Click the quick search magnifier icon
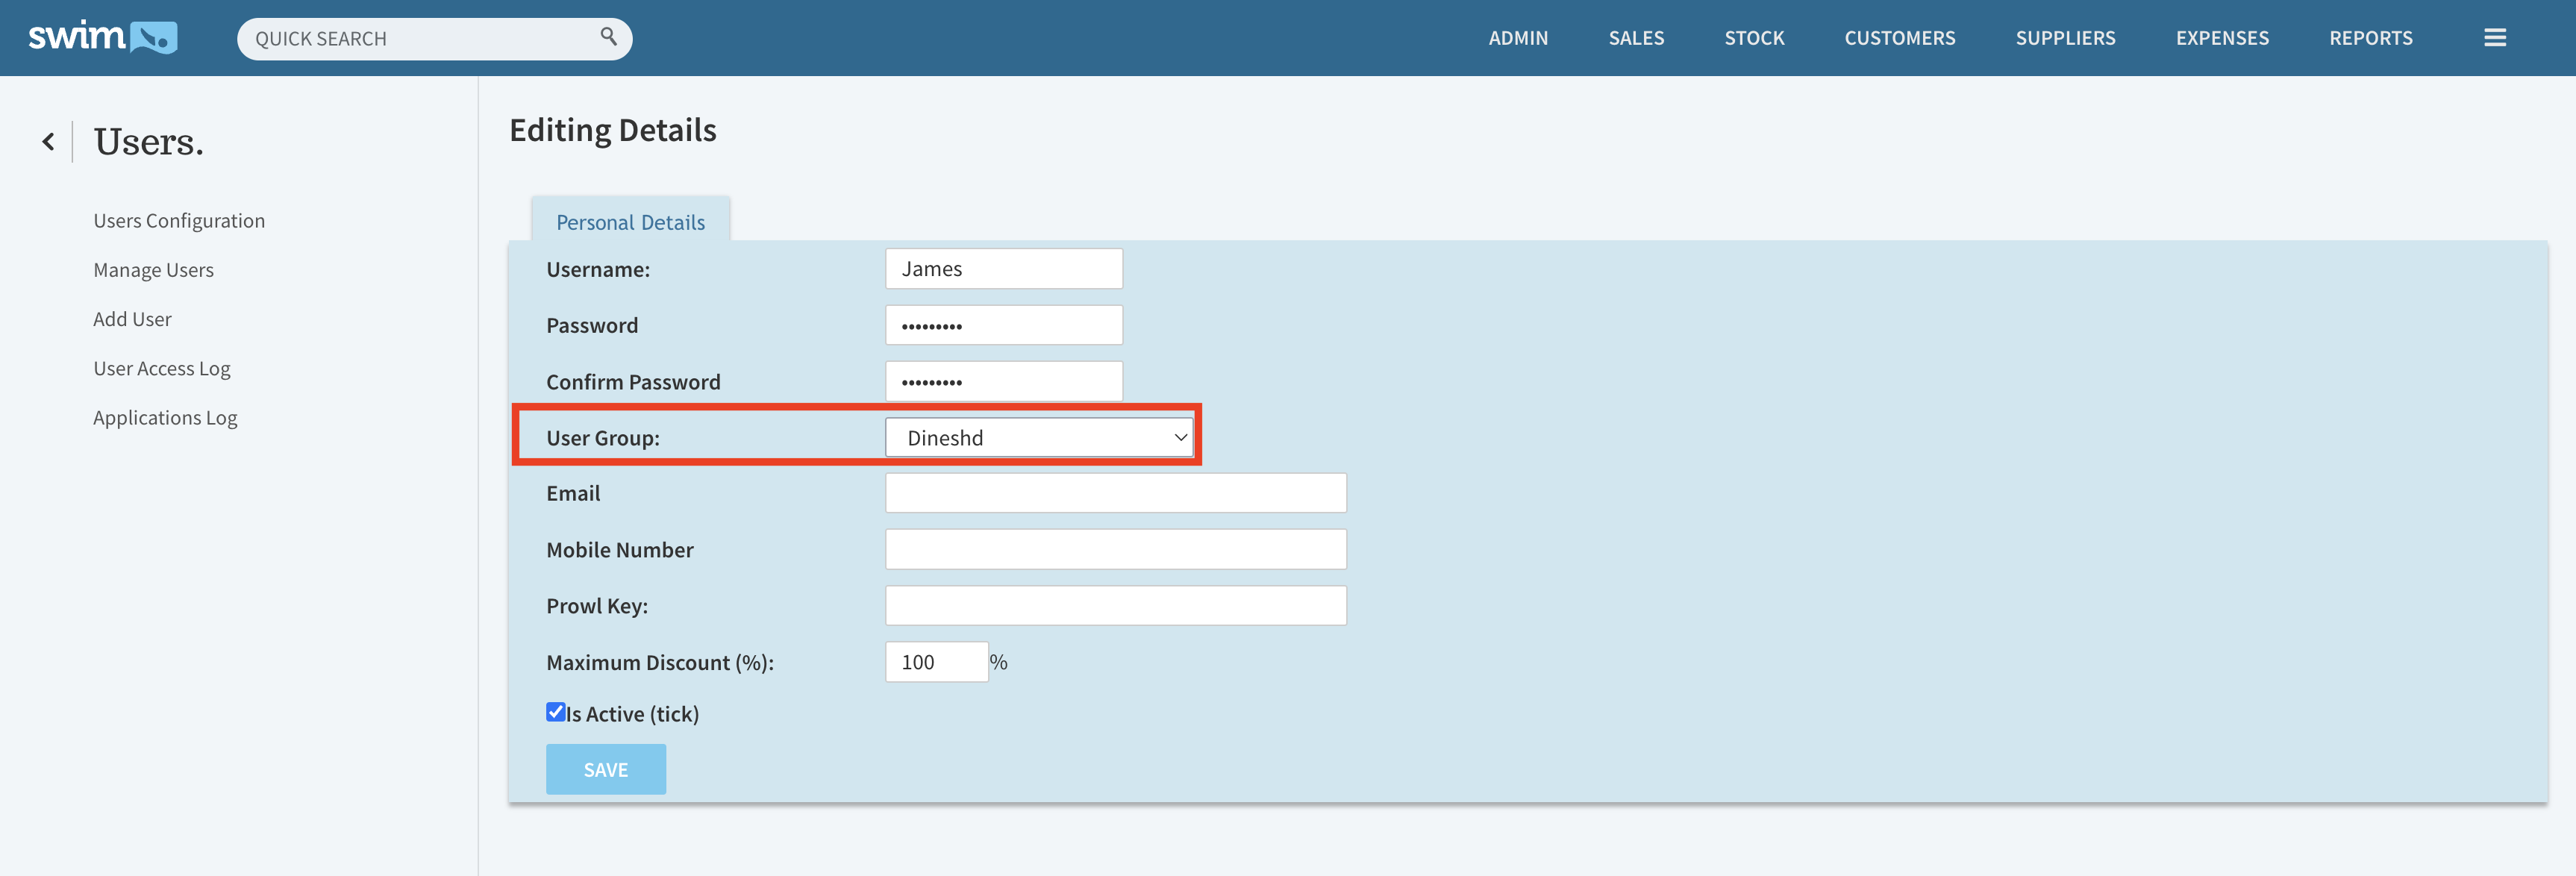 608,37
